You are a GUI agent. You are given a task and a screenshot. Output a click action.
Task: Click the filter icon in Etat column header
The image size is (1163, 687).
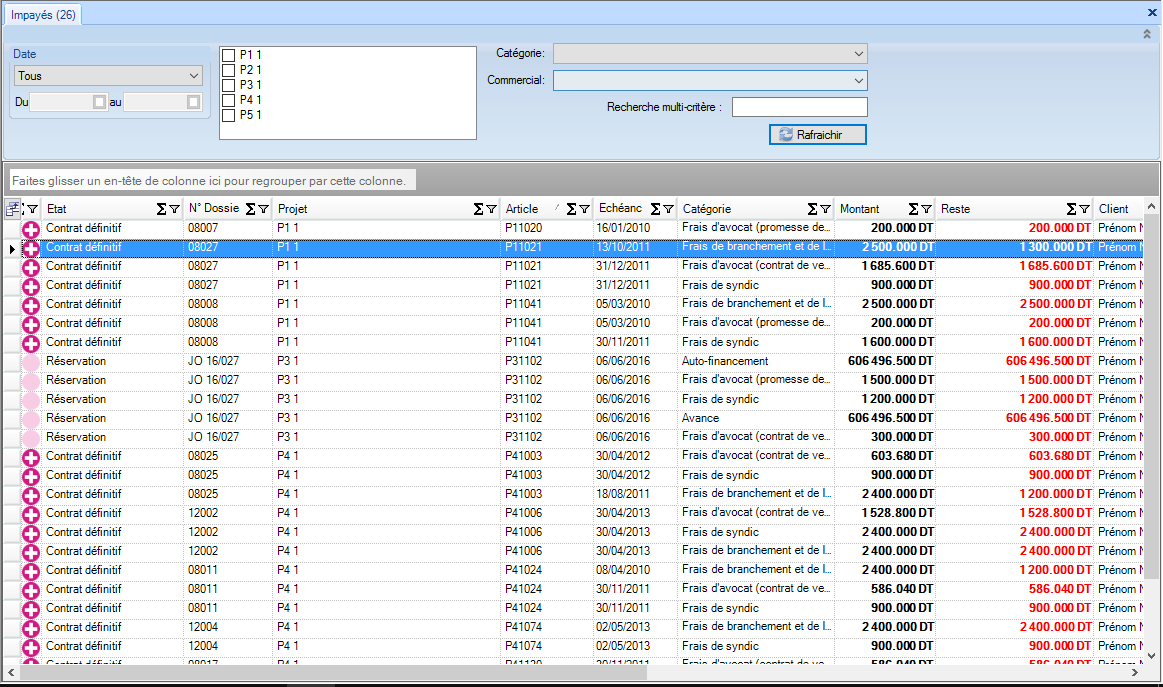tap(175, 209)
